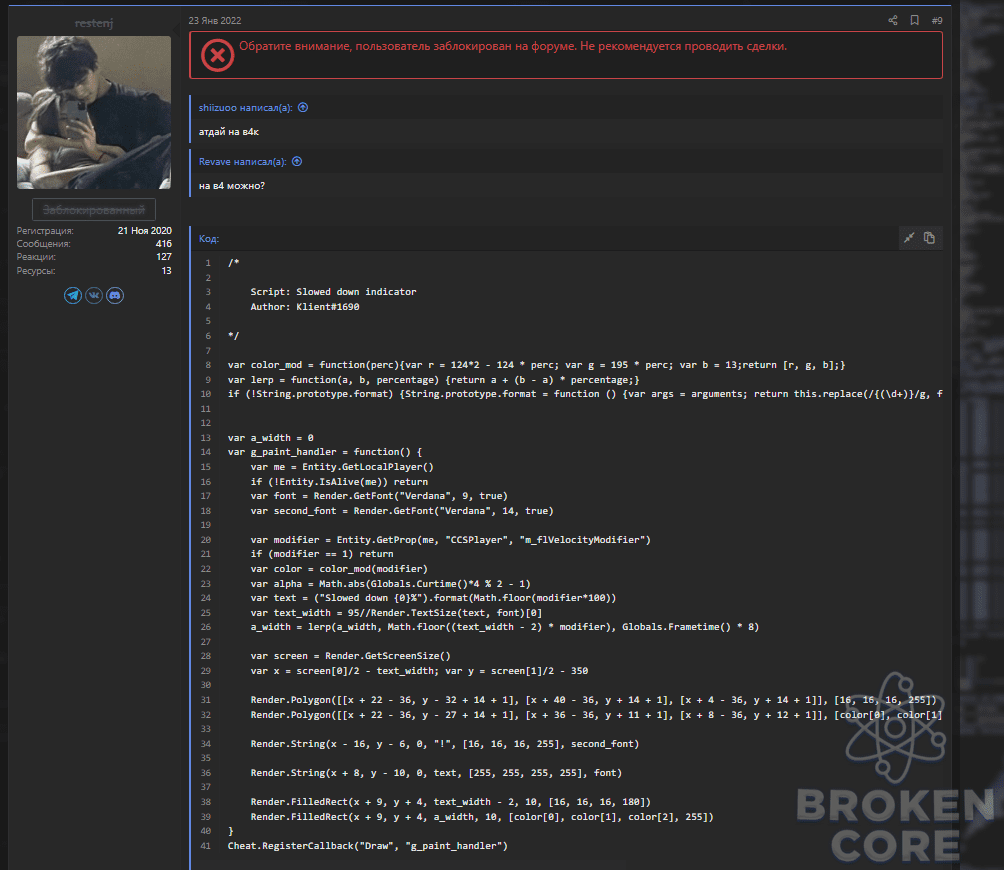
Task: Open the user's Telegram profile icon
Action: pyautogui.click(x=73, y=295)
